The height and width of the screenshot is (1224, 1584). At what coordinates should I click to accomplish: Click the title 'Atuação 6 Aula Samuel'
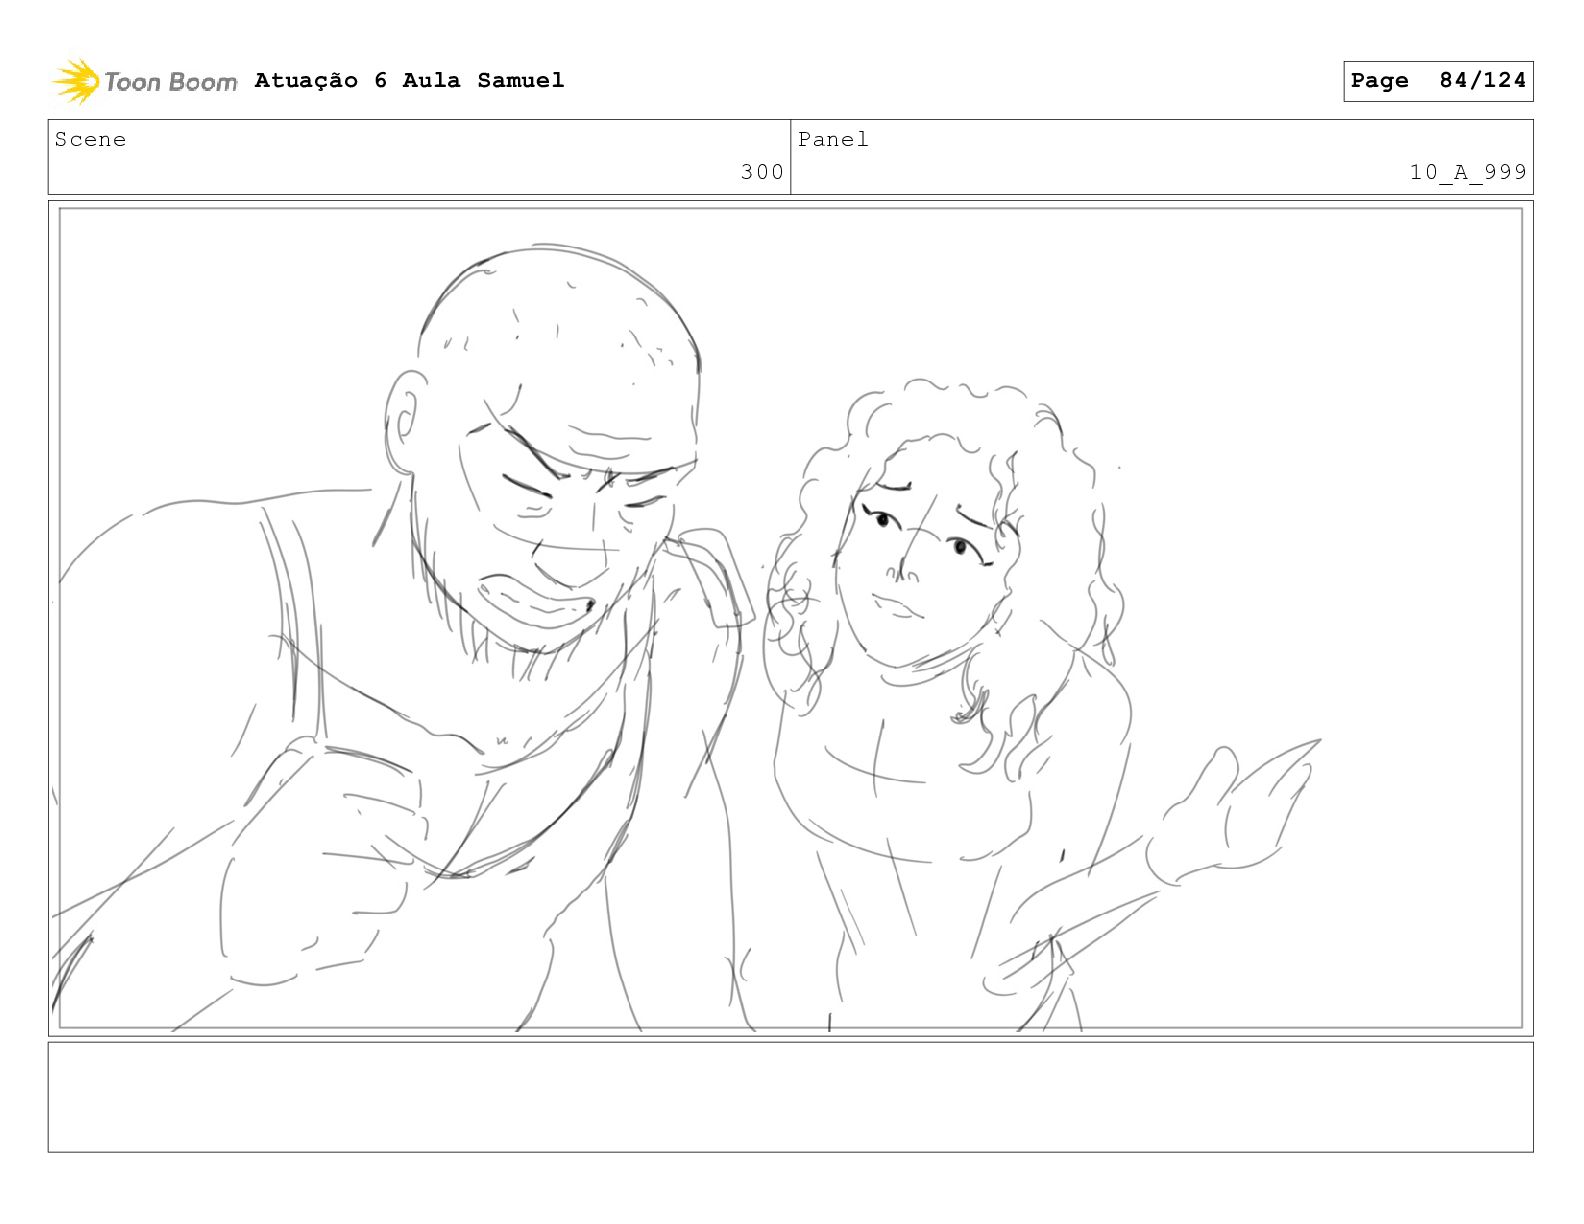pyautogui.click(x=409, y=81)
